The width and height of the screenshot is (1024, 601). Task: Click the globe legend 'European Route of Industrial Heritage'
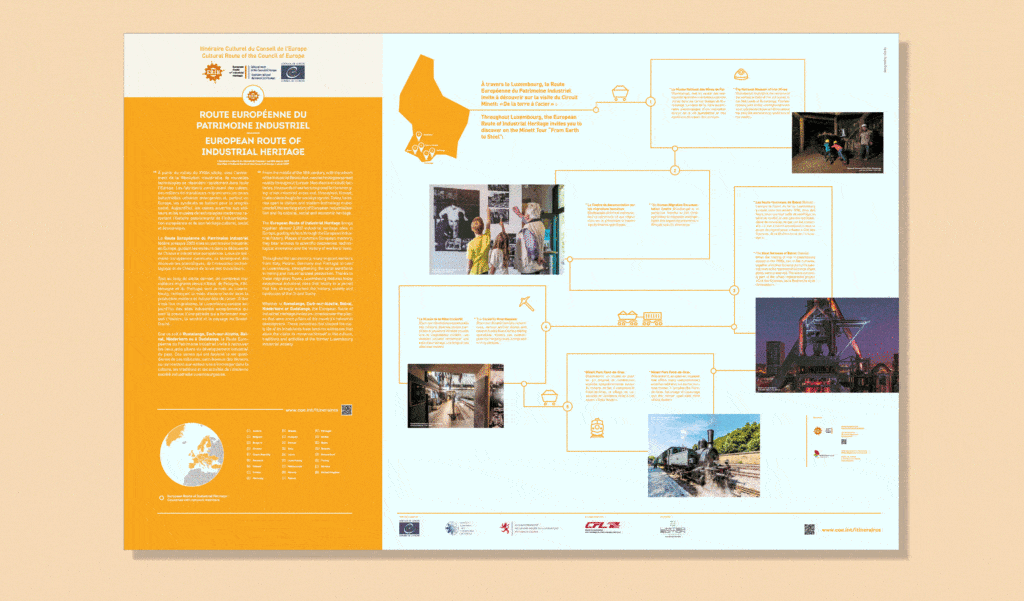point(197,497)
